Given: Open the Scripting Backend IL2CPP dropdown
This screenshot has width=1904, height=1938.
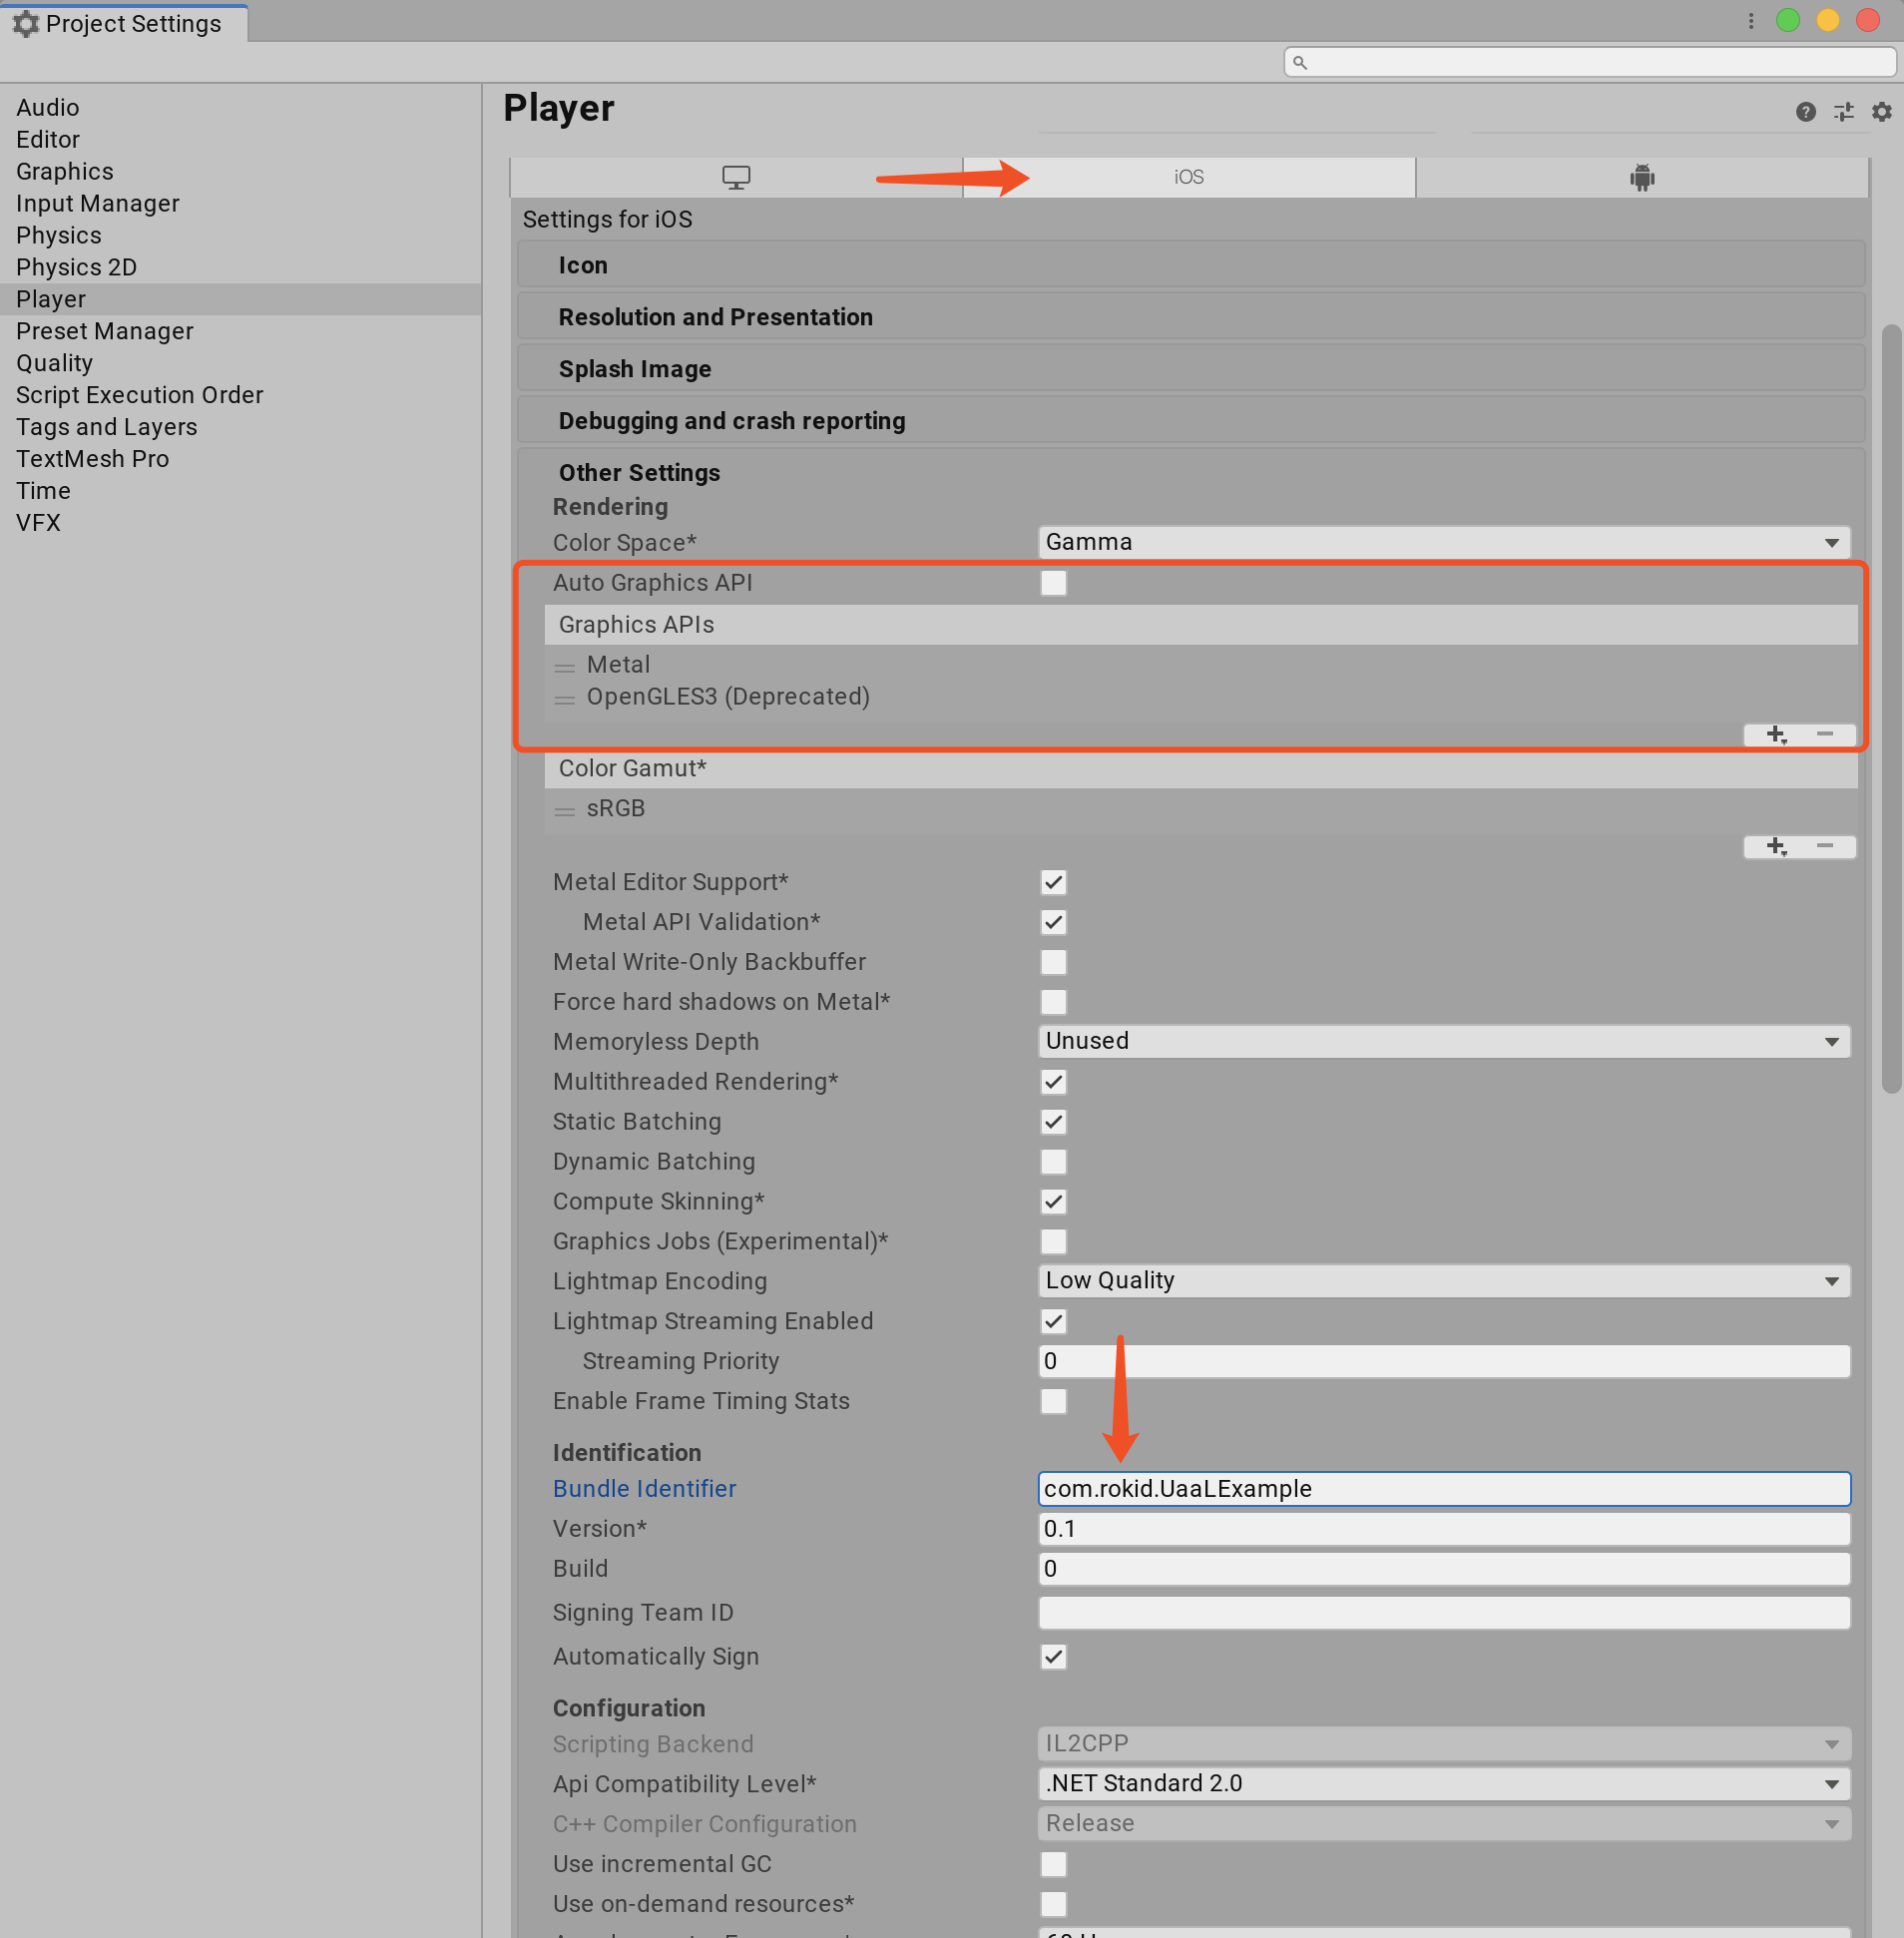Looking at the screenshot, I should click(1444, 1744).
